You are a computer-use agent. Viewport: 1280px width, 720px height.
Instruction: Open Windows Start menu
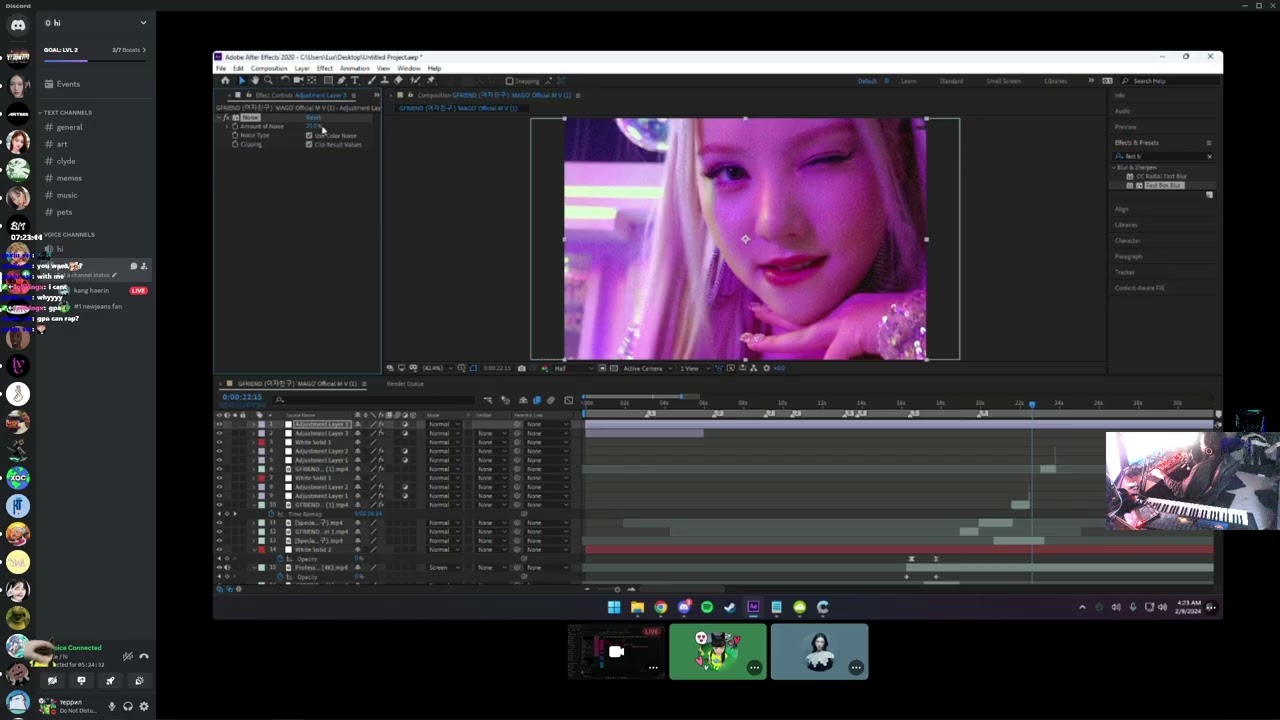(x=614, y=607)
